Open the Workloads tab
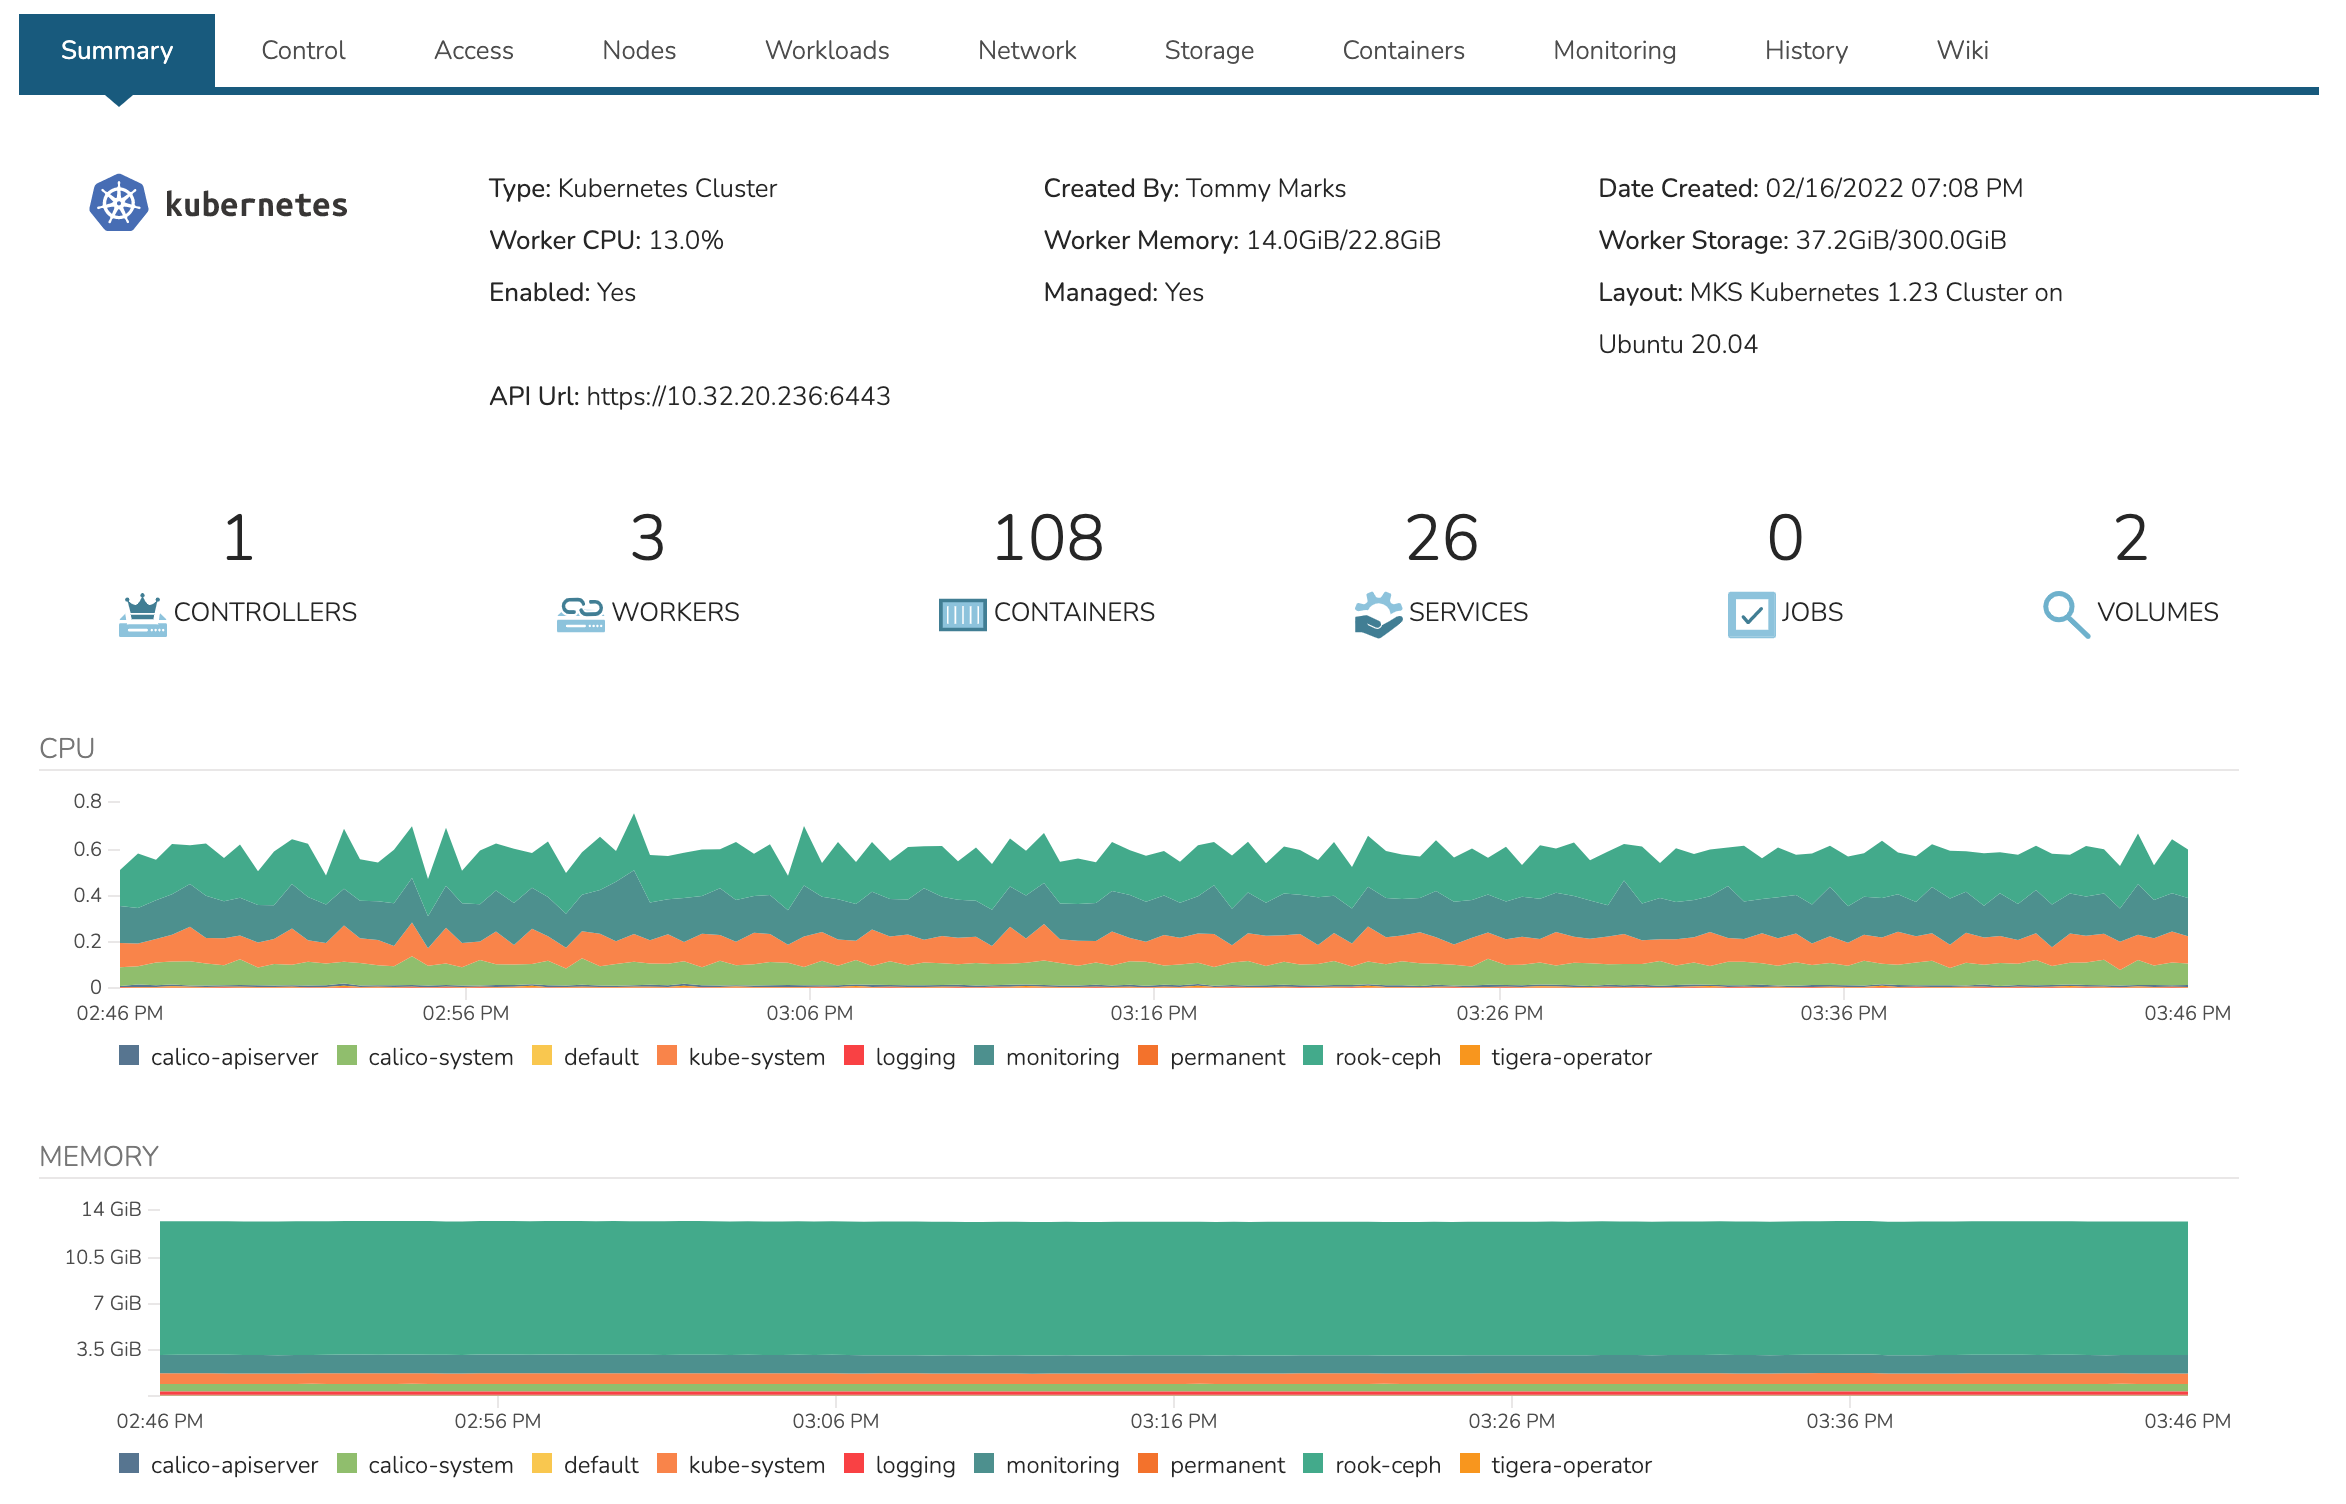Image resolution: width=2346 pixels, height=1504 pixels. (x=826, y=50)
